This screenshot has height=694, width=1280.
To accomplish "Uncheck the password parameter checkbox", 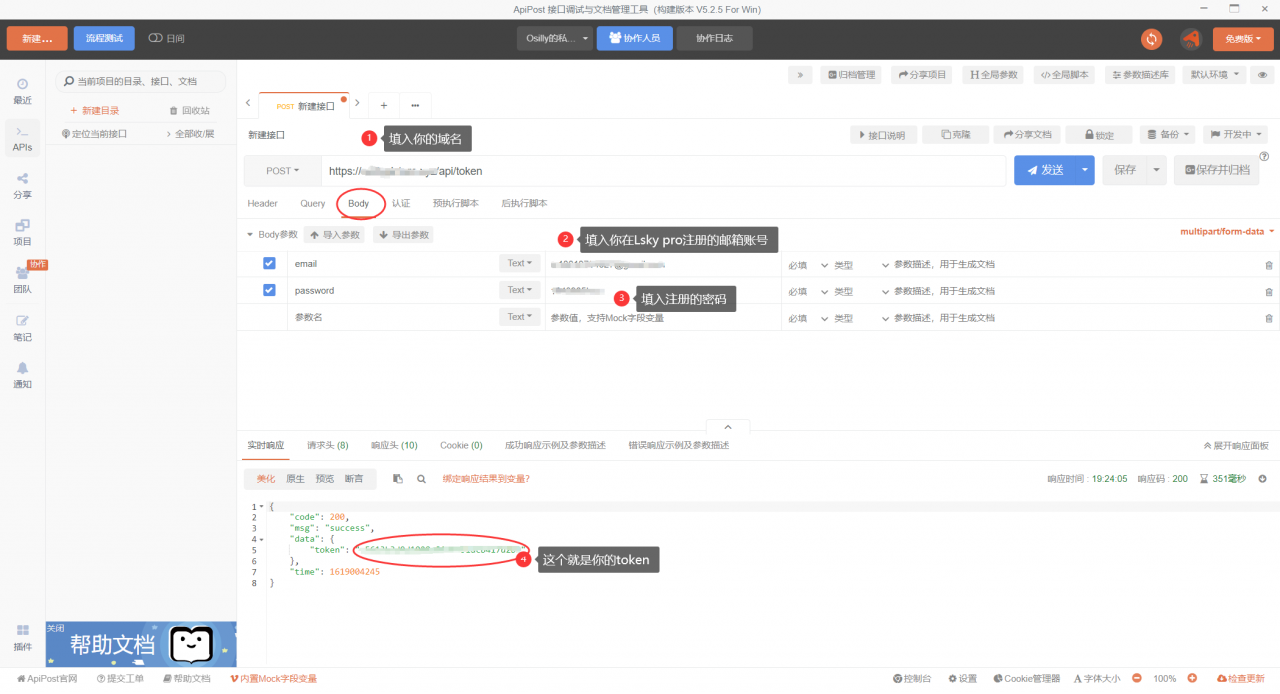I will pos(269,290).
